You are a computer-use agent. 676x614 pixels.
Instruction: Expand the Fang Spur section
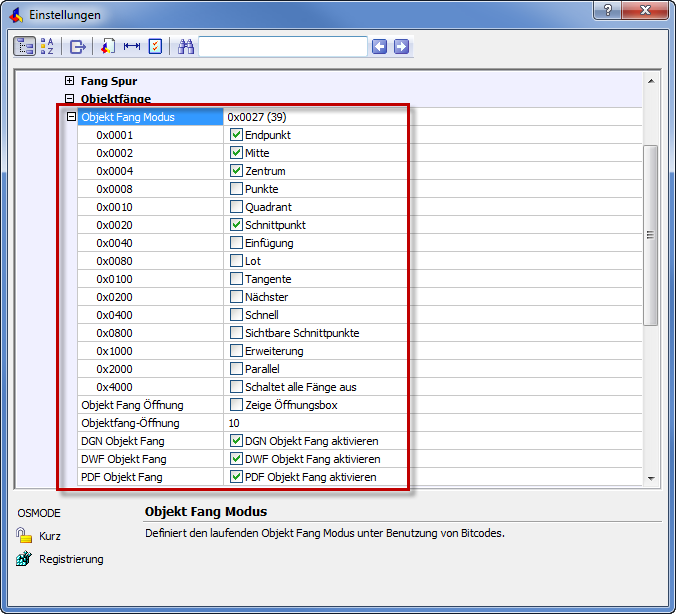point(69,81)
